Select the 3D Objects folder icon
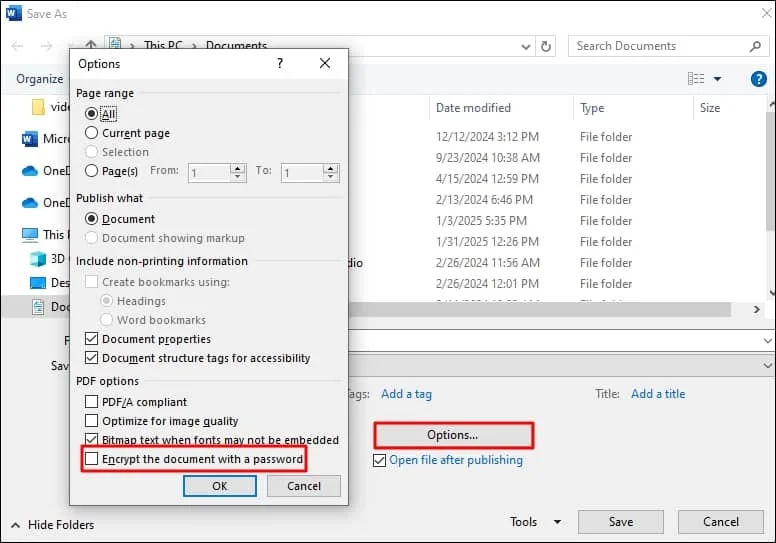The height and width of the screenshot is (543, 776). tap(38, 259)
